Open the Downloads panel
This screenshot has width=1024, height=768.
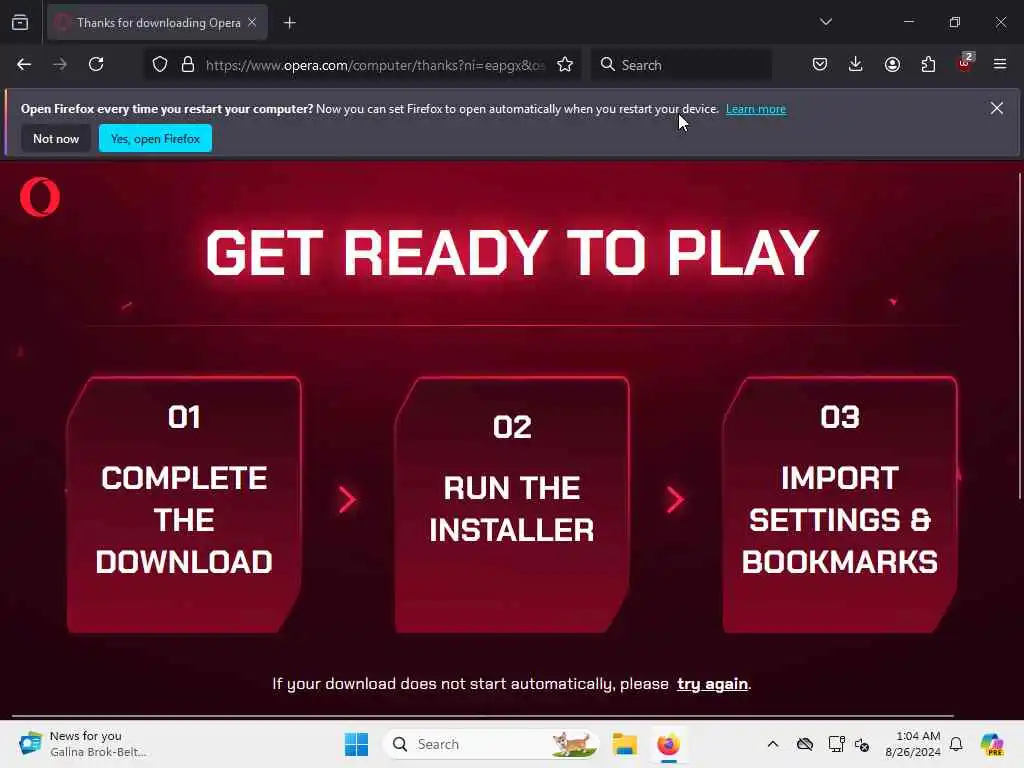856,64
